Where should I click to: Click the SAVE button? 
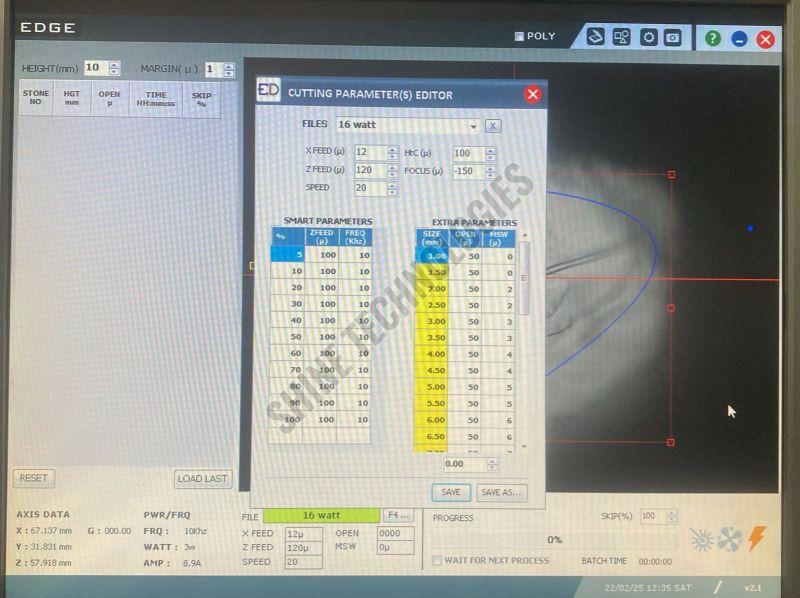point(451,492)
